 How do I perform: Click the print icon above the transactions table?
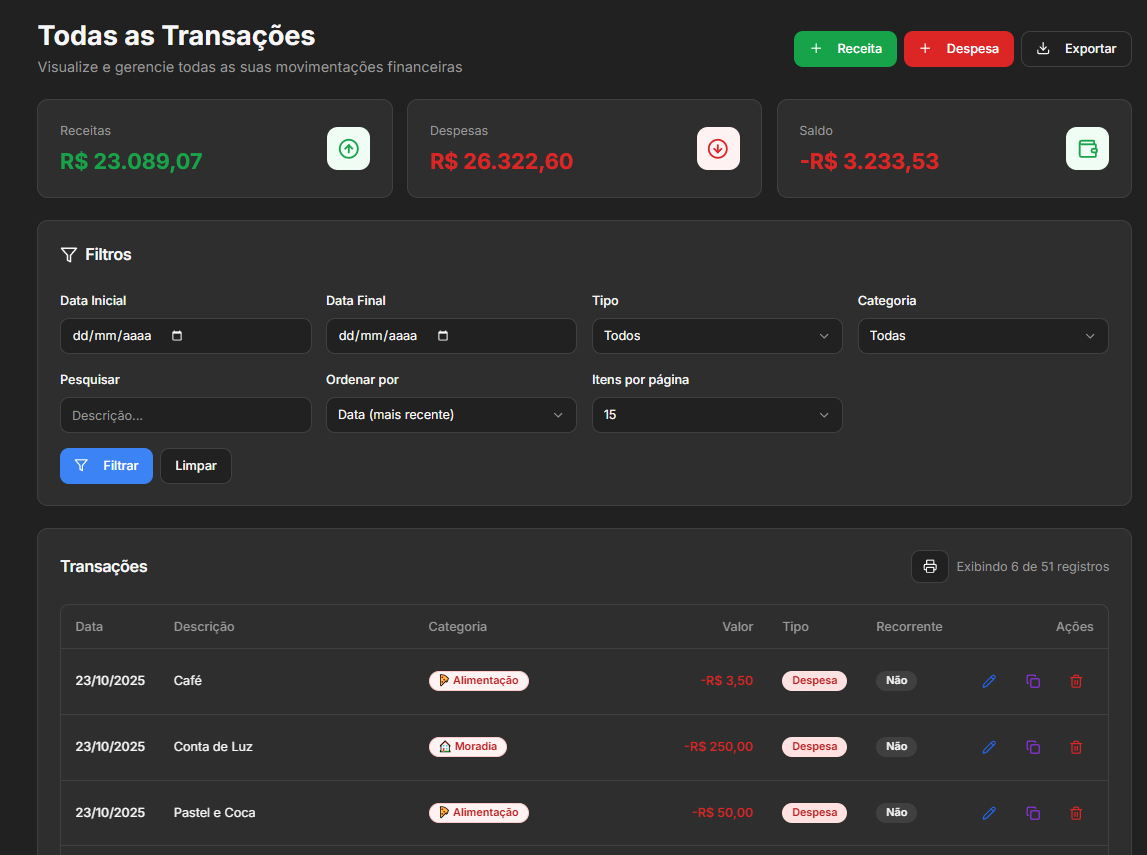point(929,567)
